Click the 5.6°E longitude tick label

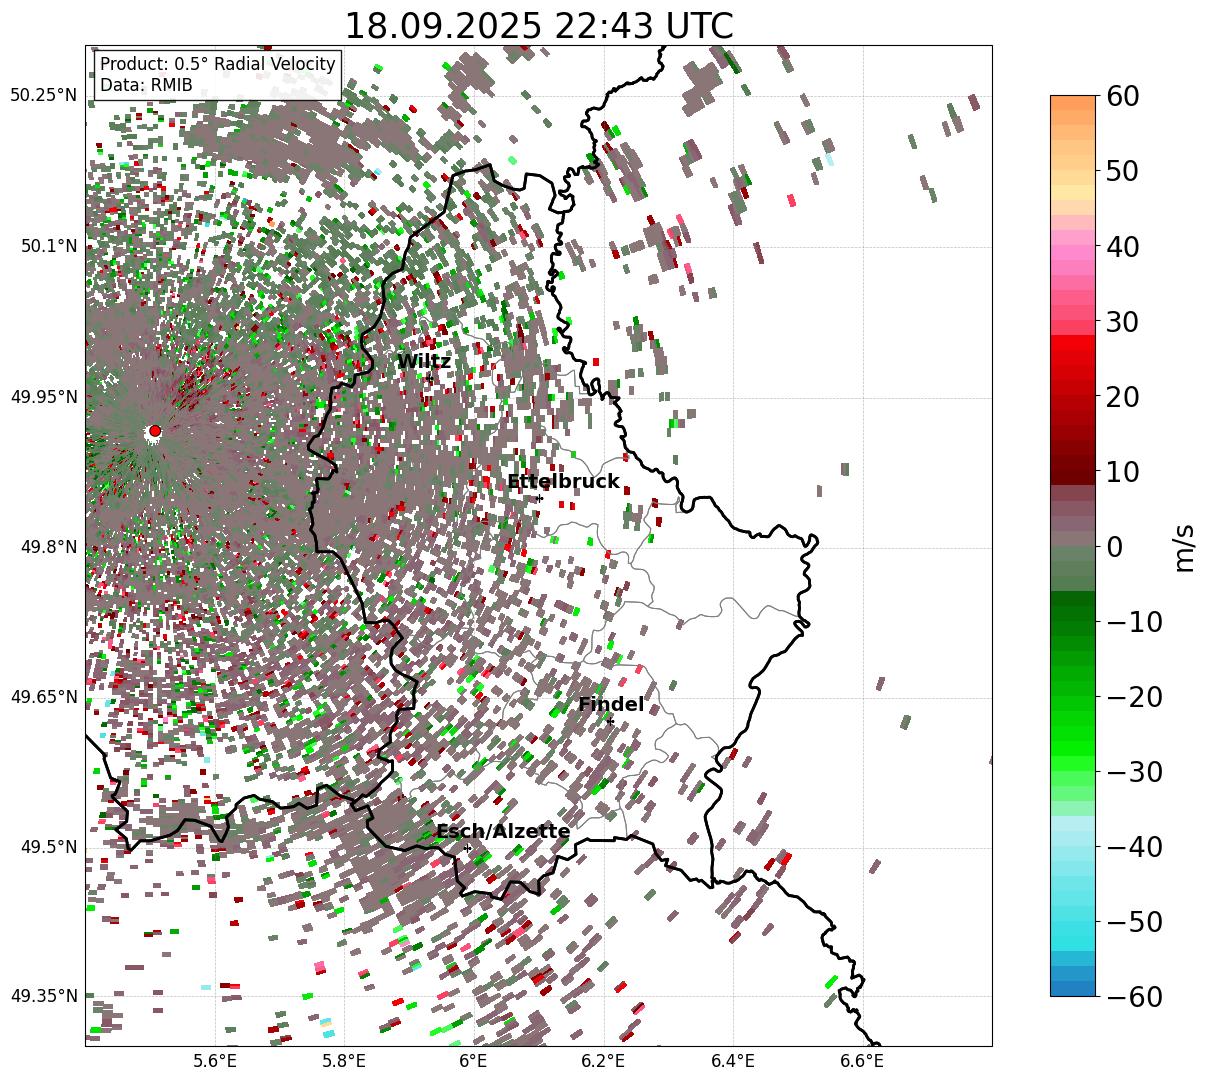tap(215, 1062)
